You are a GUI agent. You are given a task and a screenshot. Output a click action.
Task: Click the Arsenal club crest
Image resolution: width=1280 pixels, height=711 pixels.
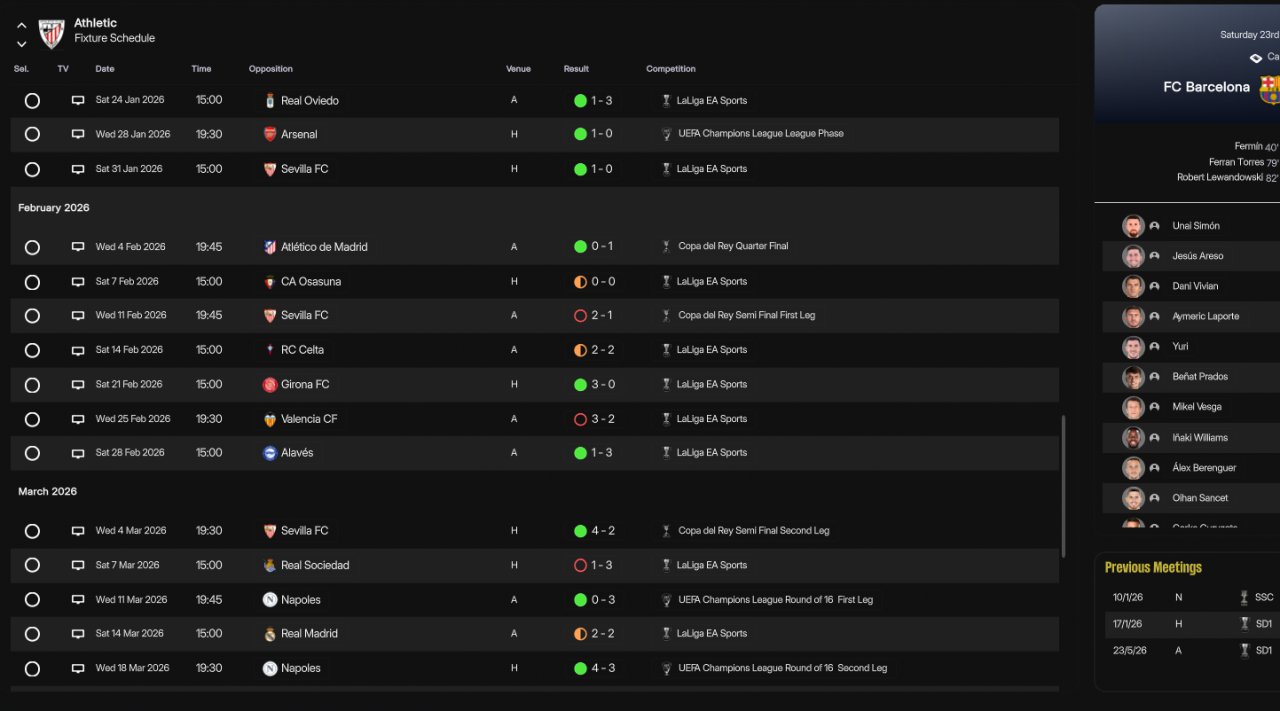(269, 134)
